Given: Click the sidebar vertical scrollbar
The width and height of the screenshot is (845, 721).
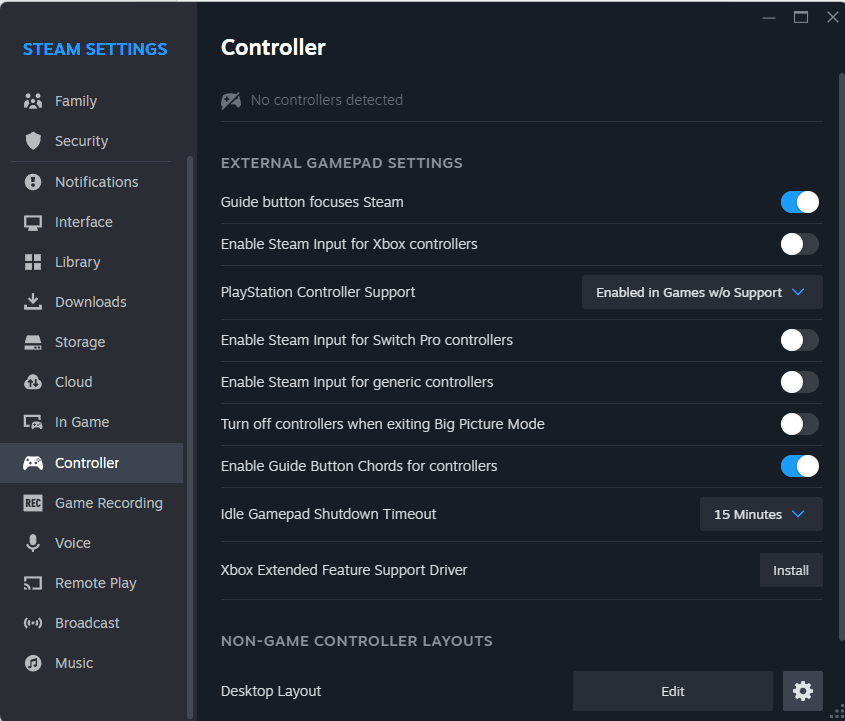Looking at the screenshot, I should (x=190, y=436).
